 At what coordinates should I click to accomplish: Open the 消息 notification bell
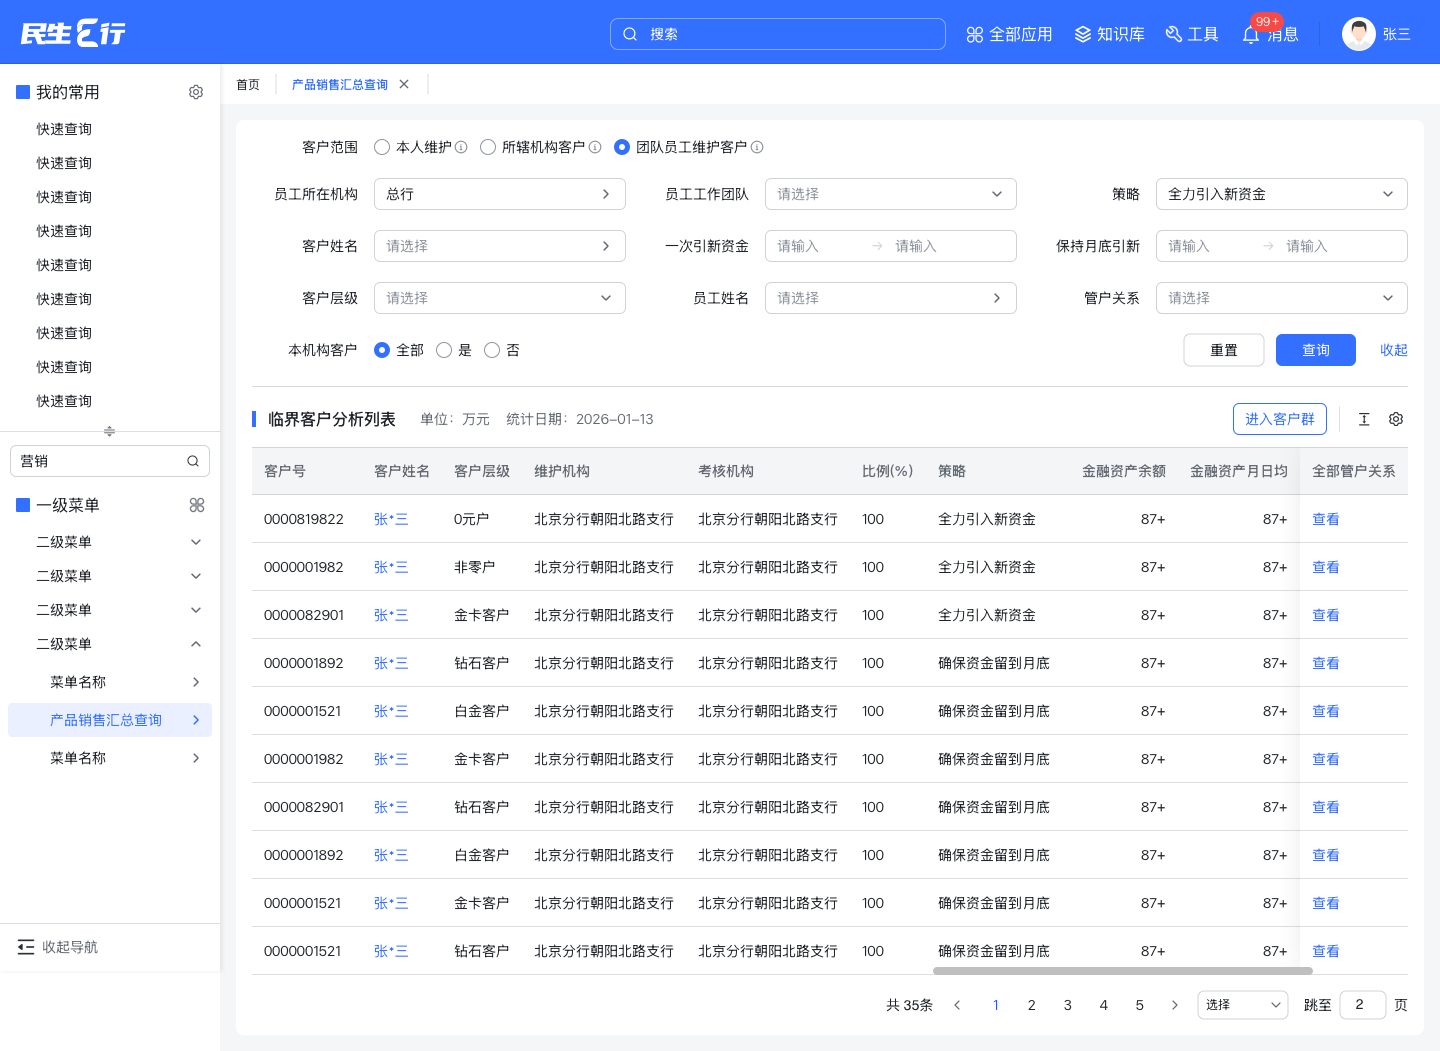tap(1251, 34)
